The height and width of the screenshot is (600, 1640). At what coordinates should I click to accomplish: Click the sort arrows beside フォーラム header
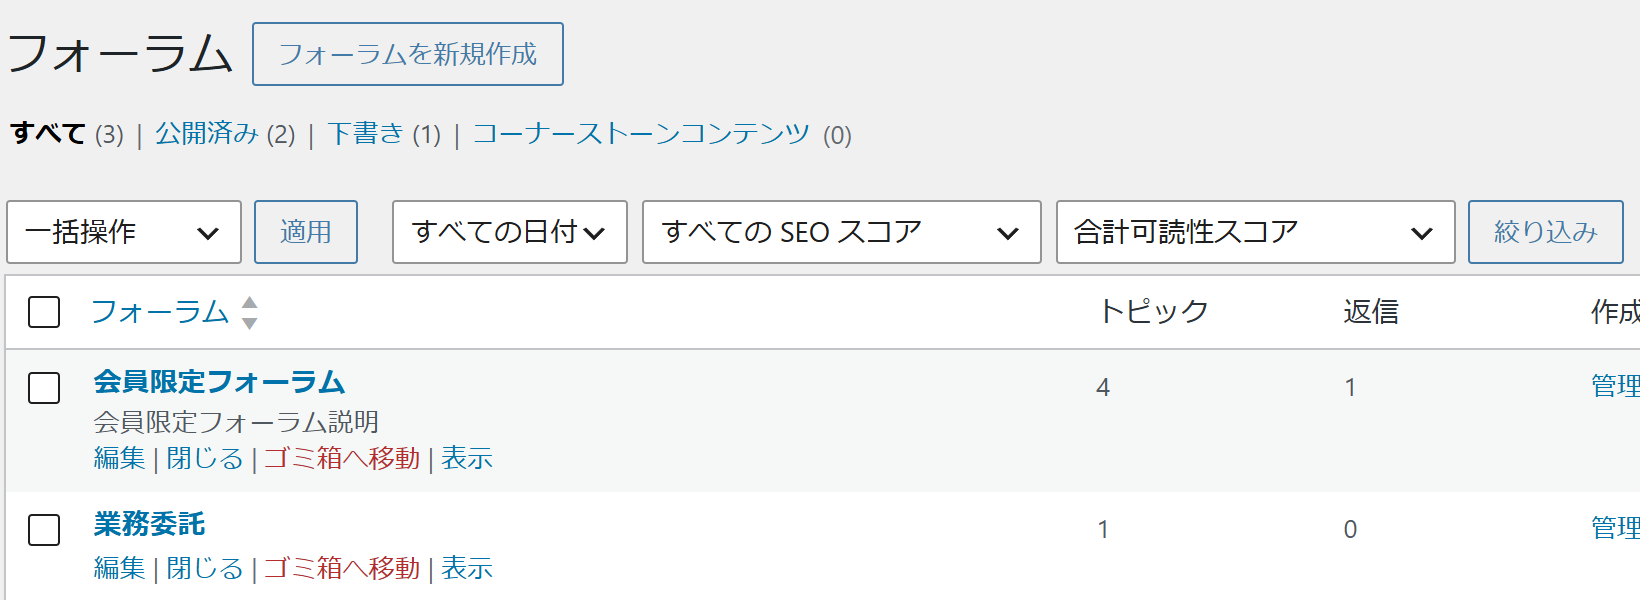(x=250, y=312)
